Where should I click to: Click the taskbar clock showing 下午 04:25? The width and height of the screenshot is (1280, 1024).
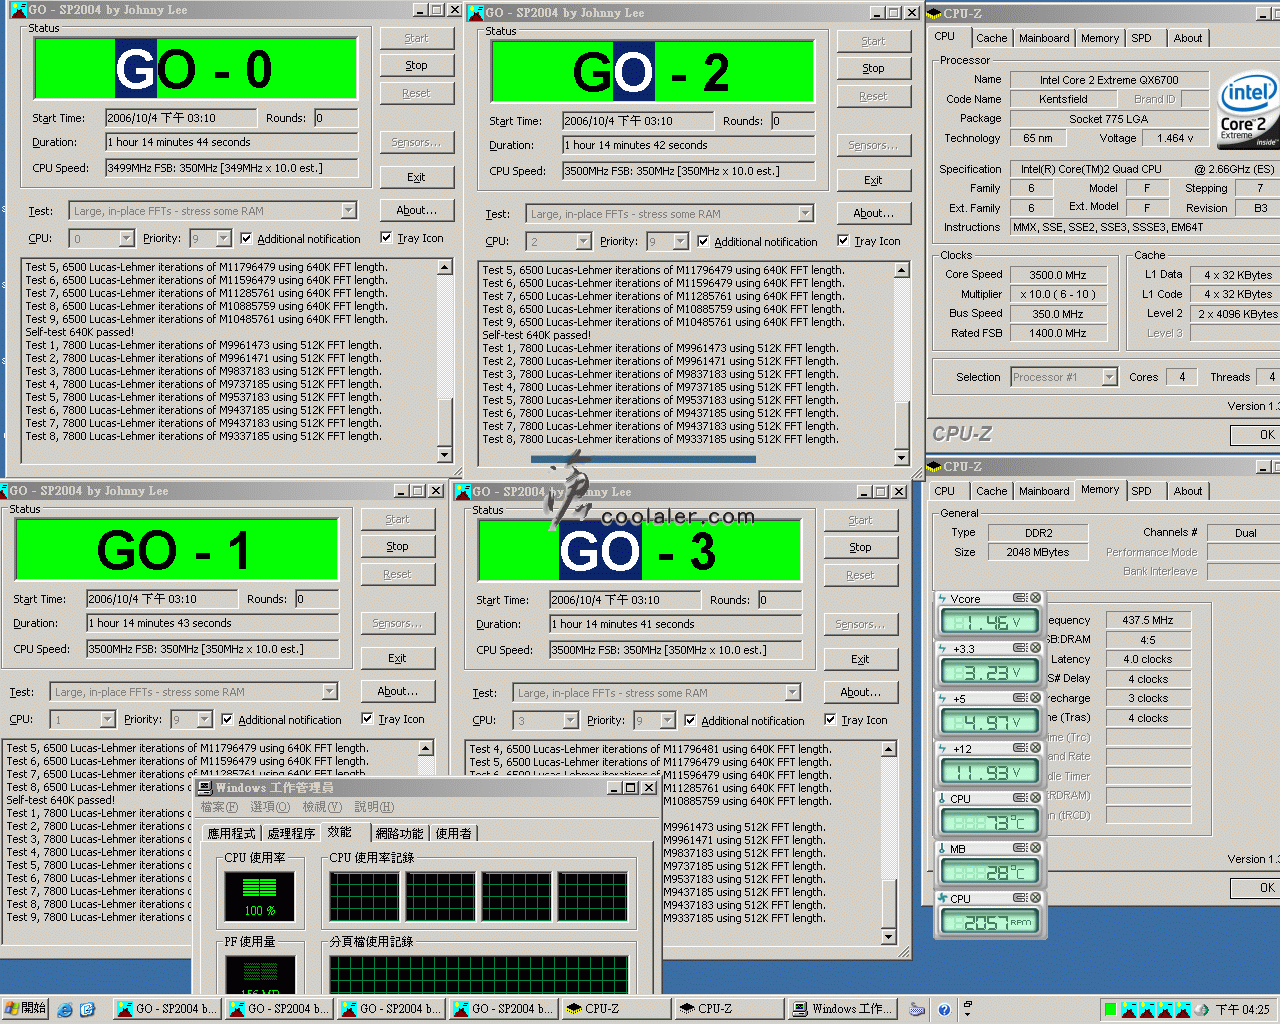tap(1243, 1010)
